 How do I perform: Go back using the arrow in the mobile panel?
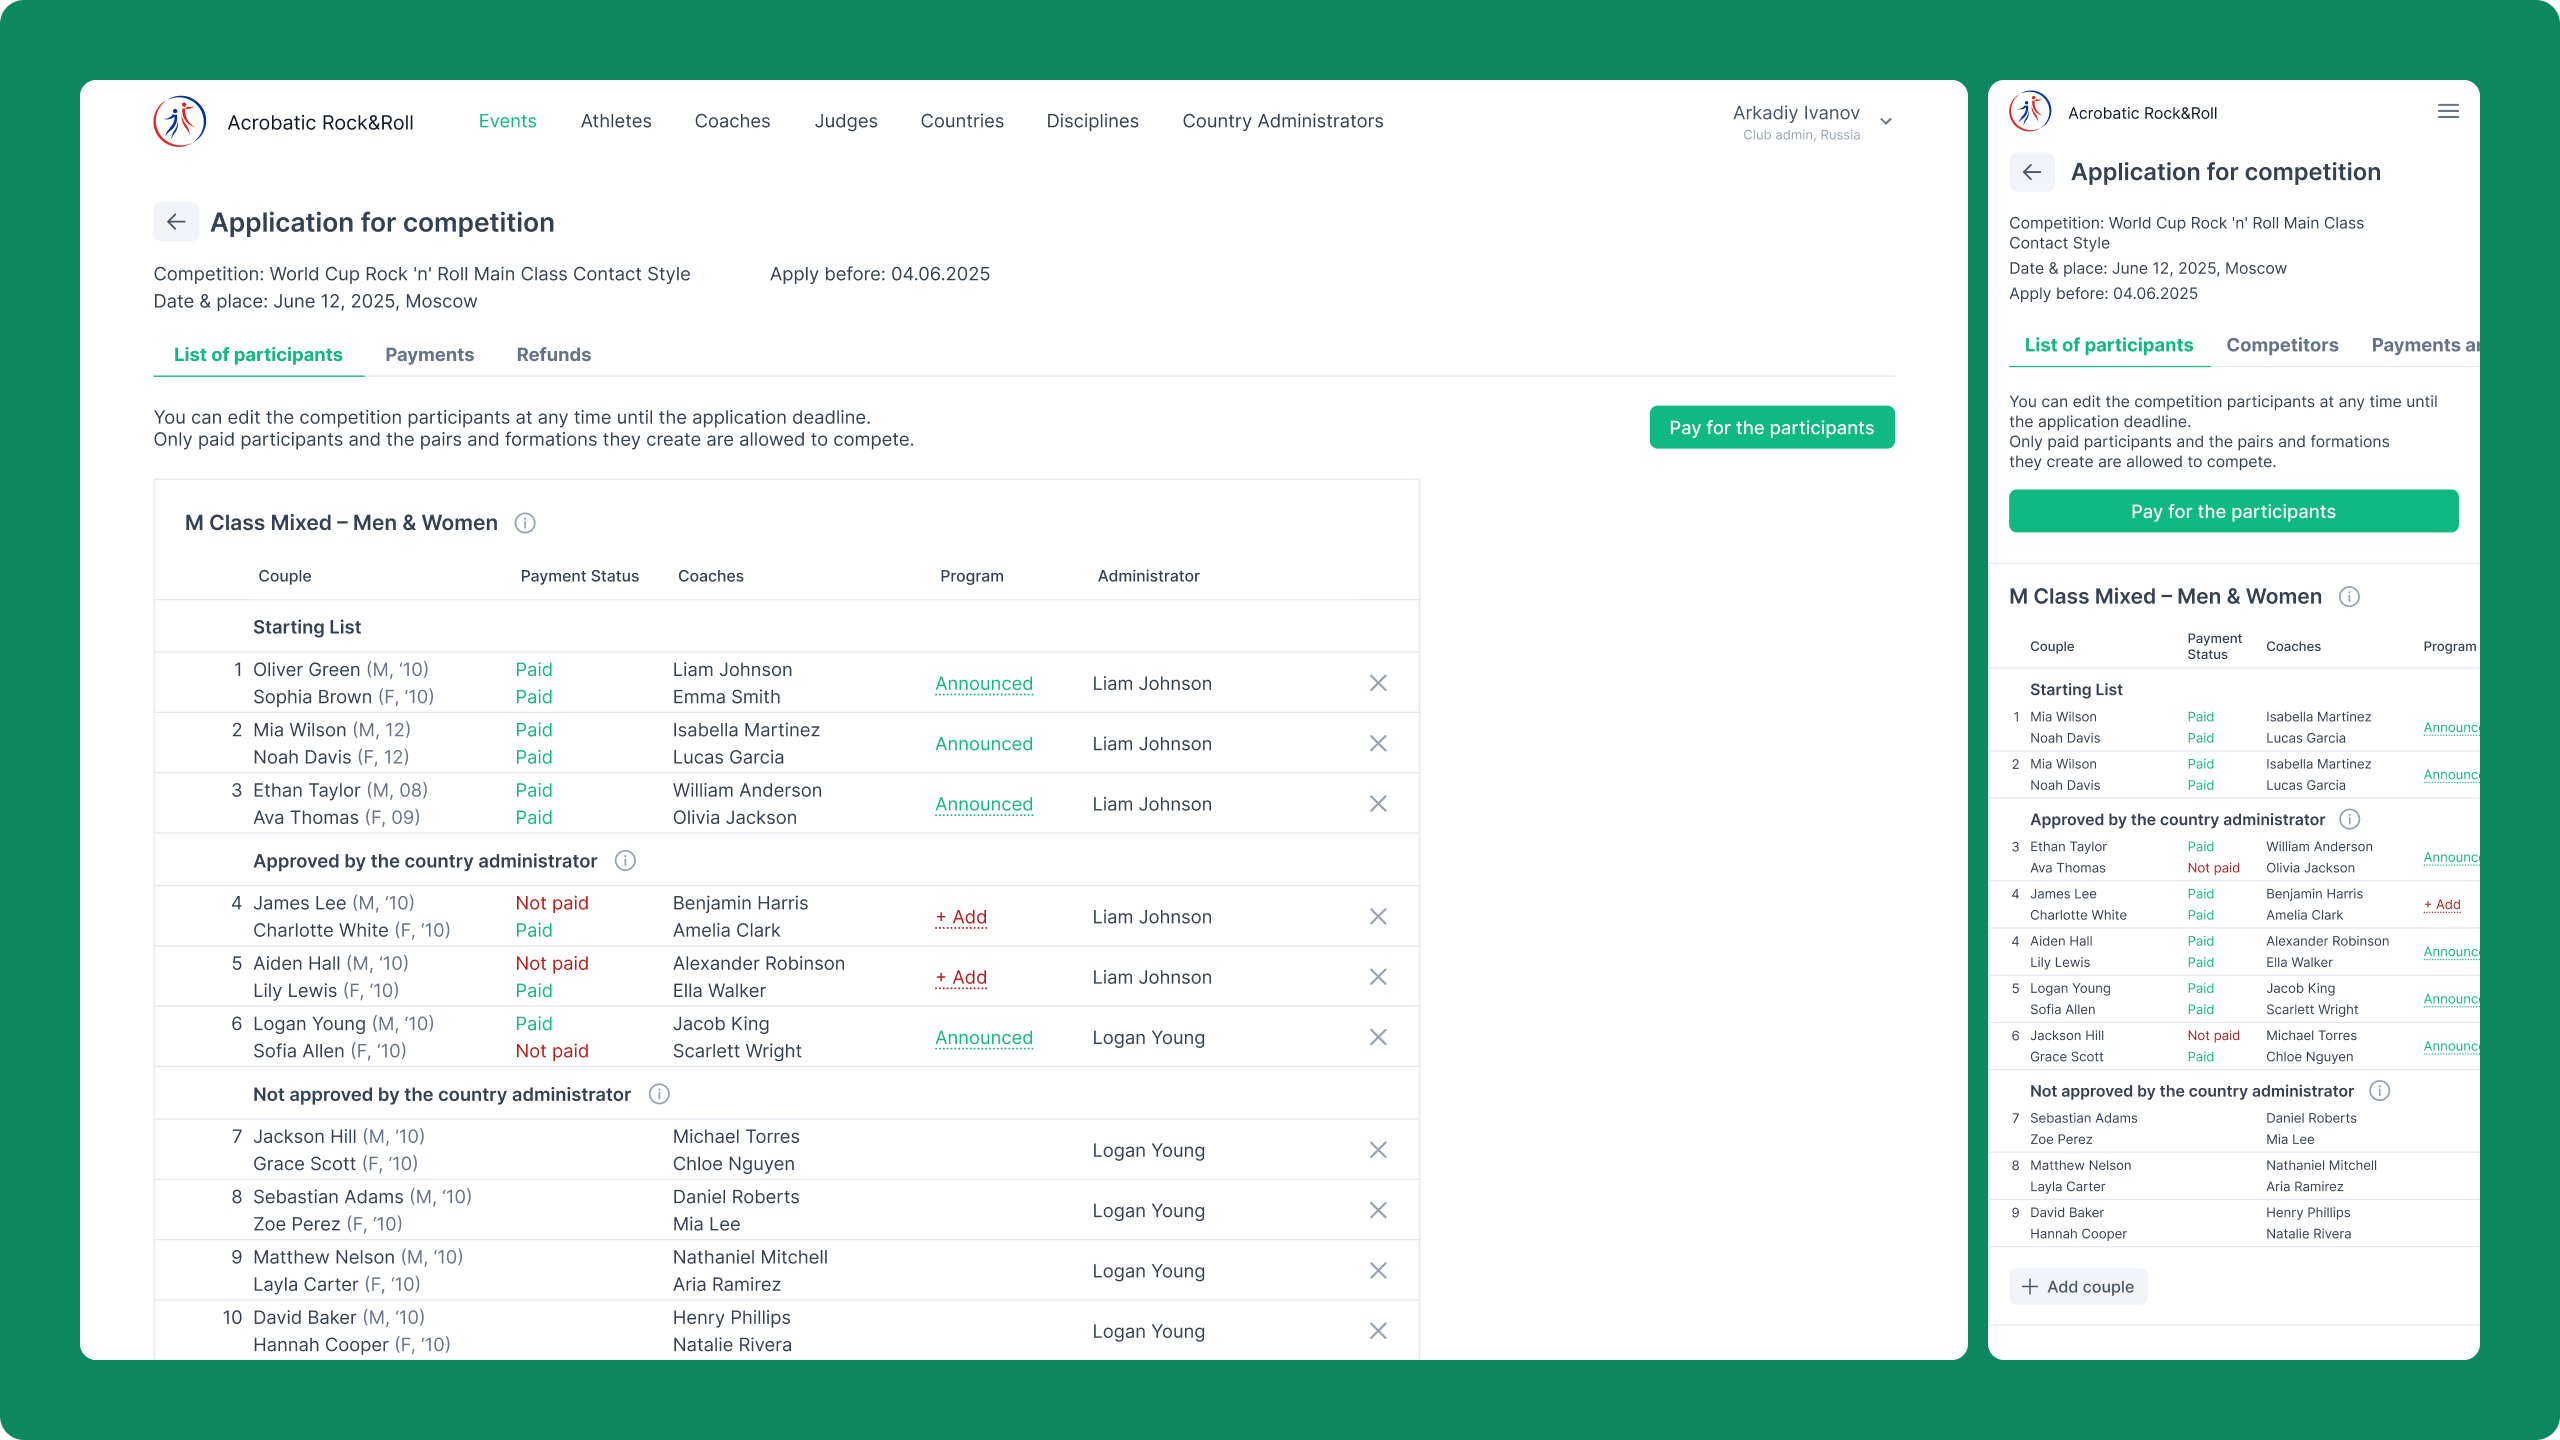pos(2032,172)
